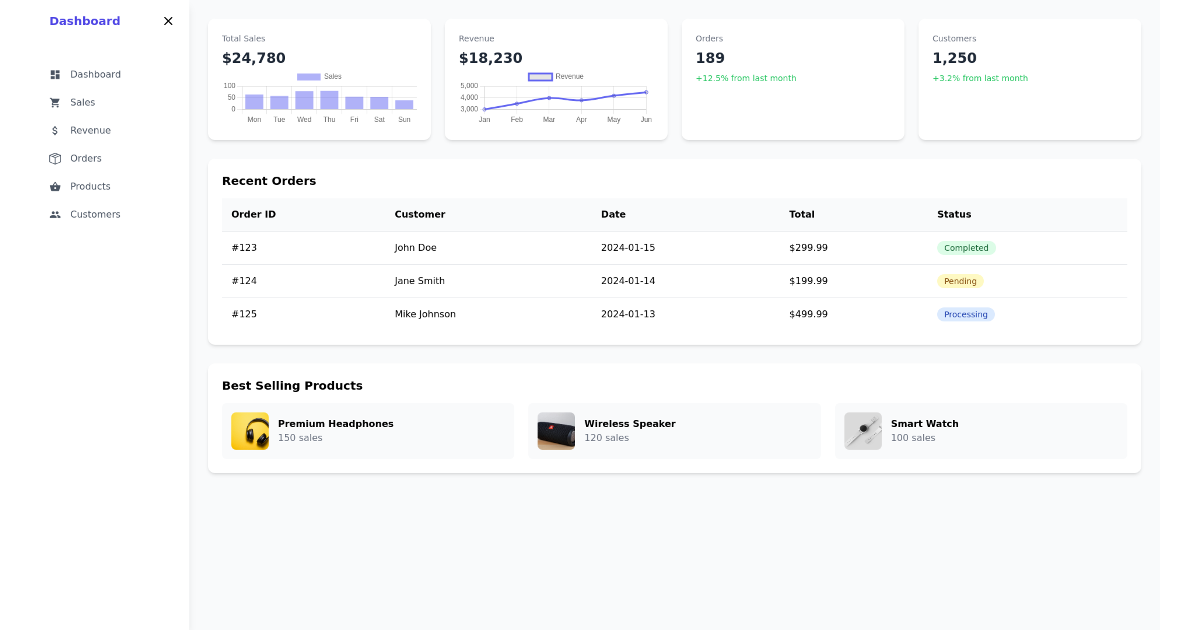Select the Customers menu entry
This screenshot has height=630, width=1200.
coord(95,214)
